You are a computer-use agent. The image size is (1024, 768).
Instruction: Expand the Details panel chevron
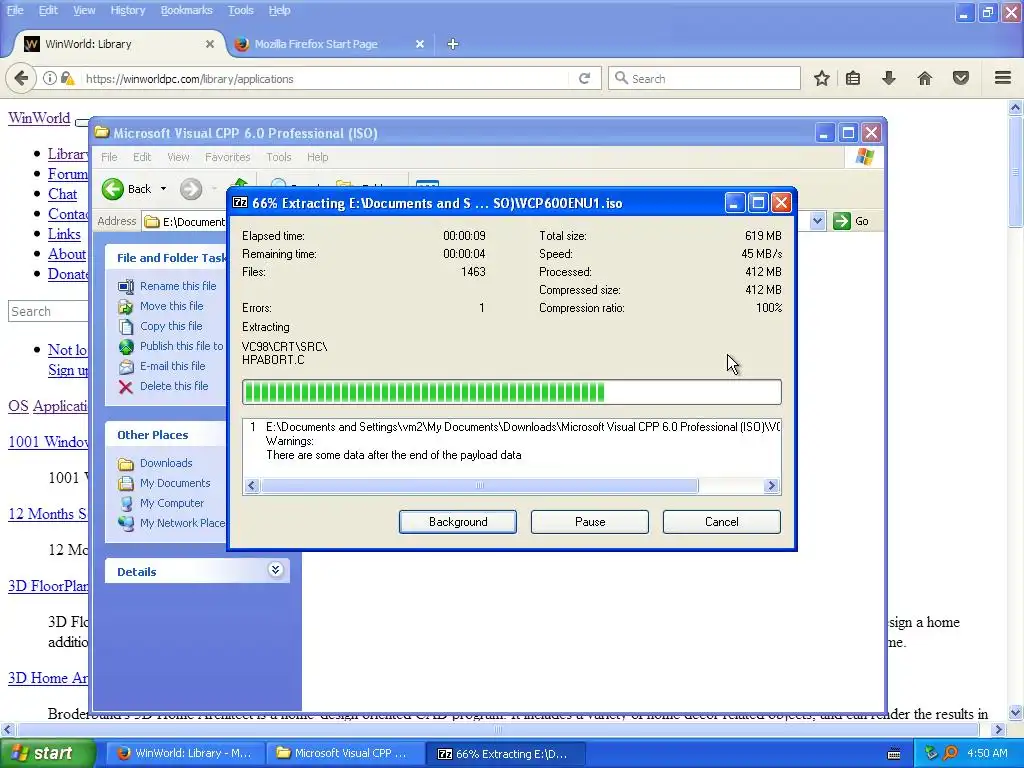coord(275,570)
